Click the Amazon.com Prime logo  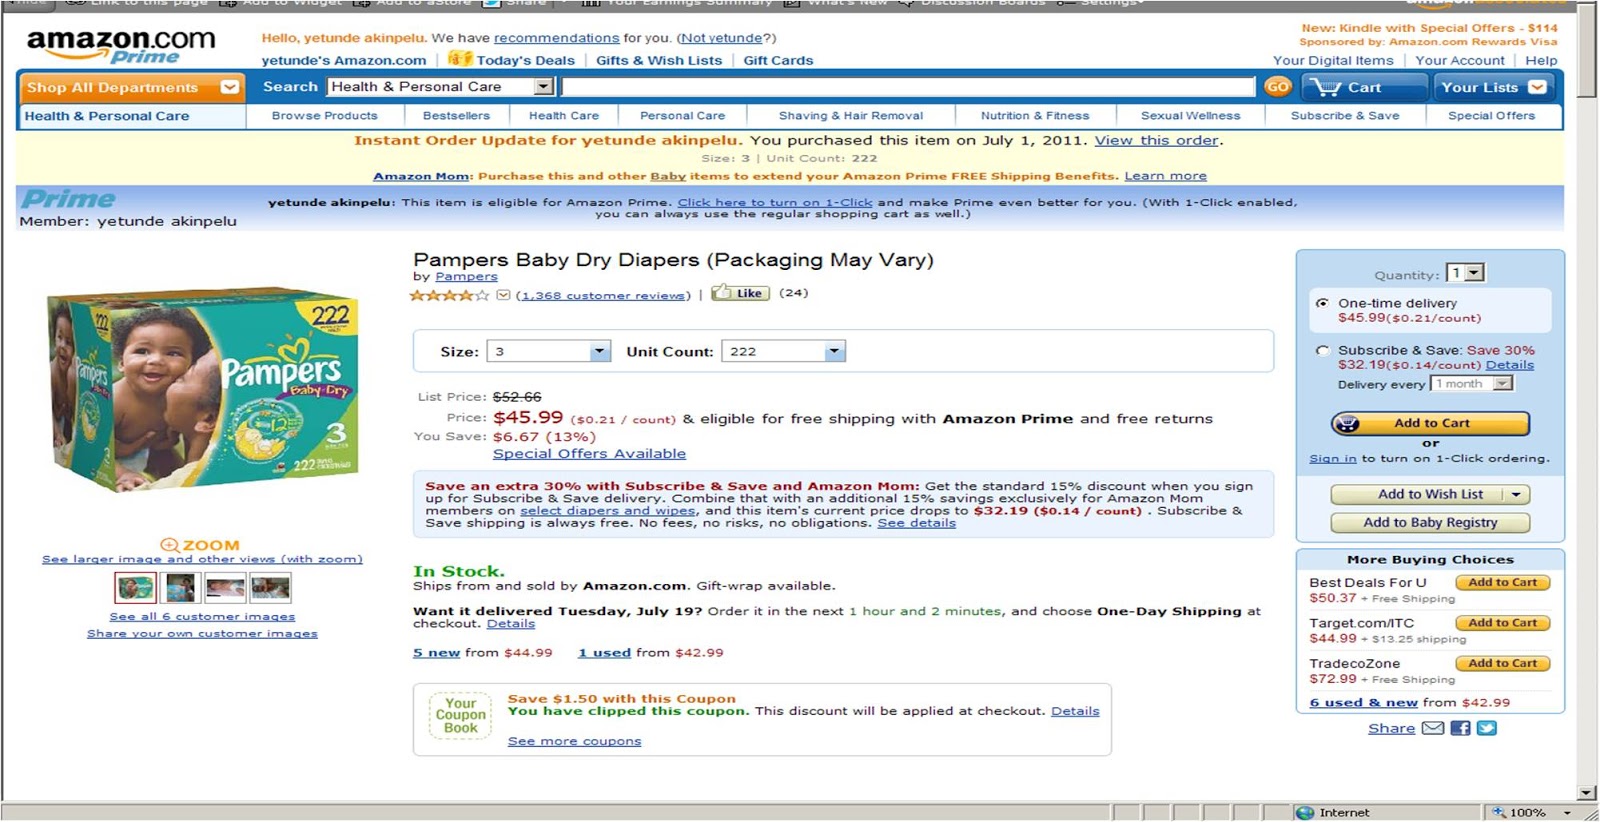[120, 46]
